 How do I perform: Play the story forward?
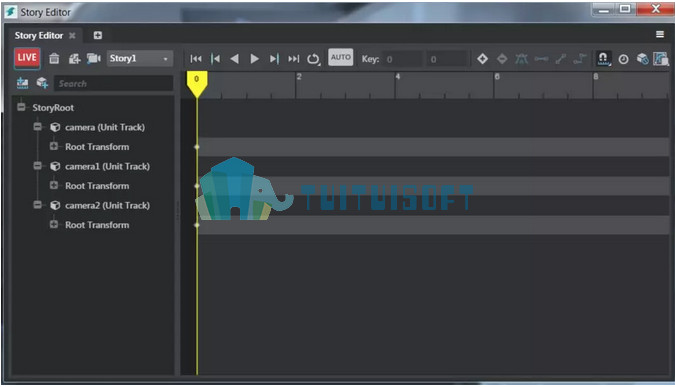pos(254,59)
